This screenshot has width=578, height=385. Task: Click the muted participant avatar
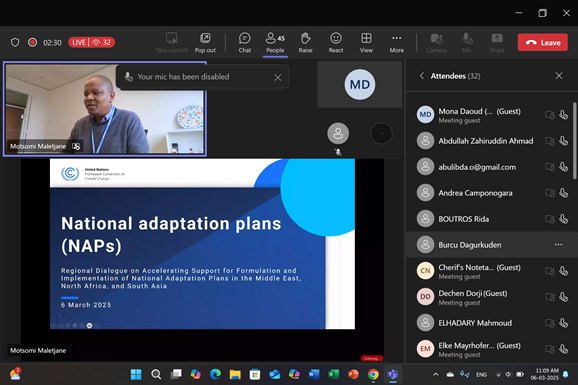(x=338, y=133)
